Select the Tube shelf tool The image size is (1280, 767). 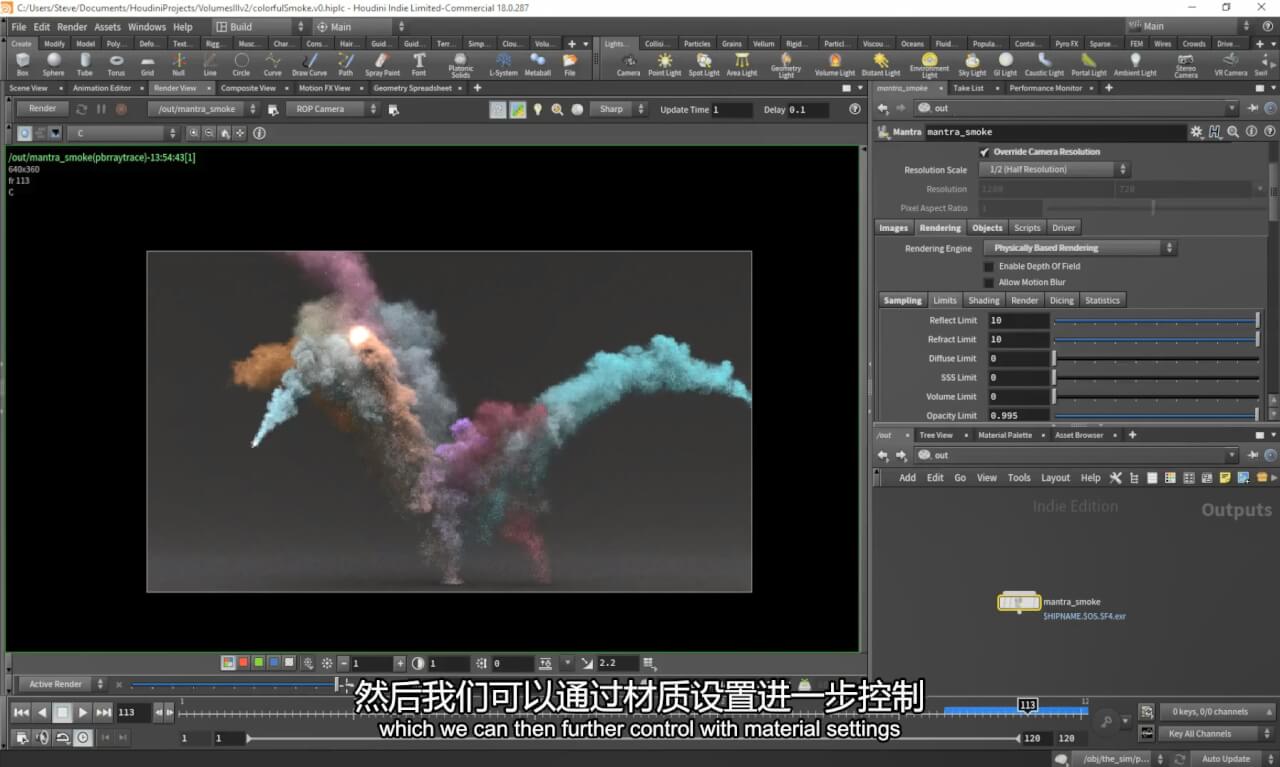(x=85, y=65)
